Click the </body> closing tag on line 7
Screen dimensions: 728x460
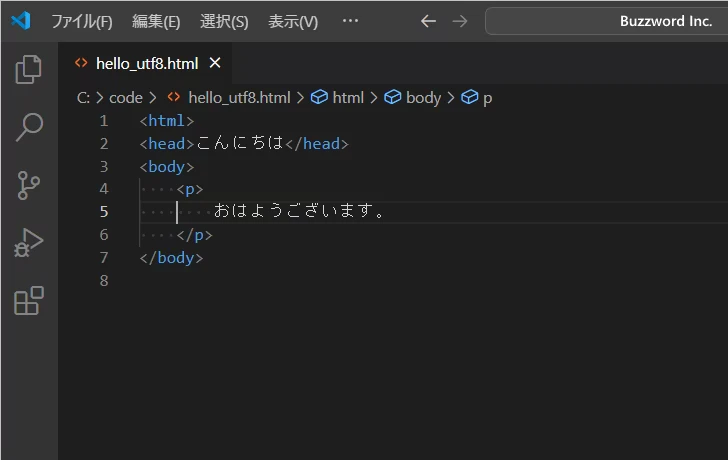pyautogui.click(x=171, y=258)
